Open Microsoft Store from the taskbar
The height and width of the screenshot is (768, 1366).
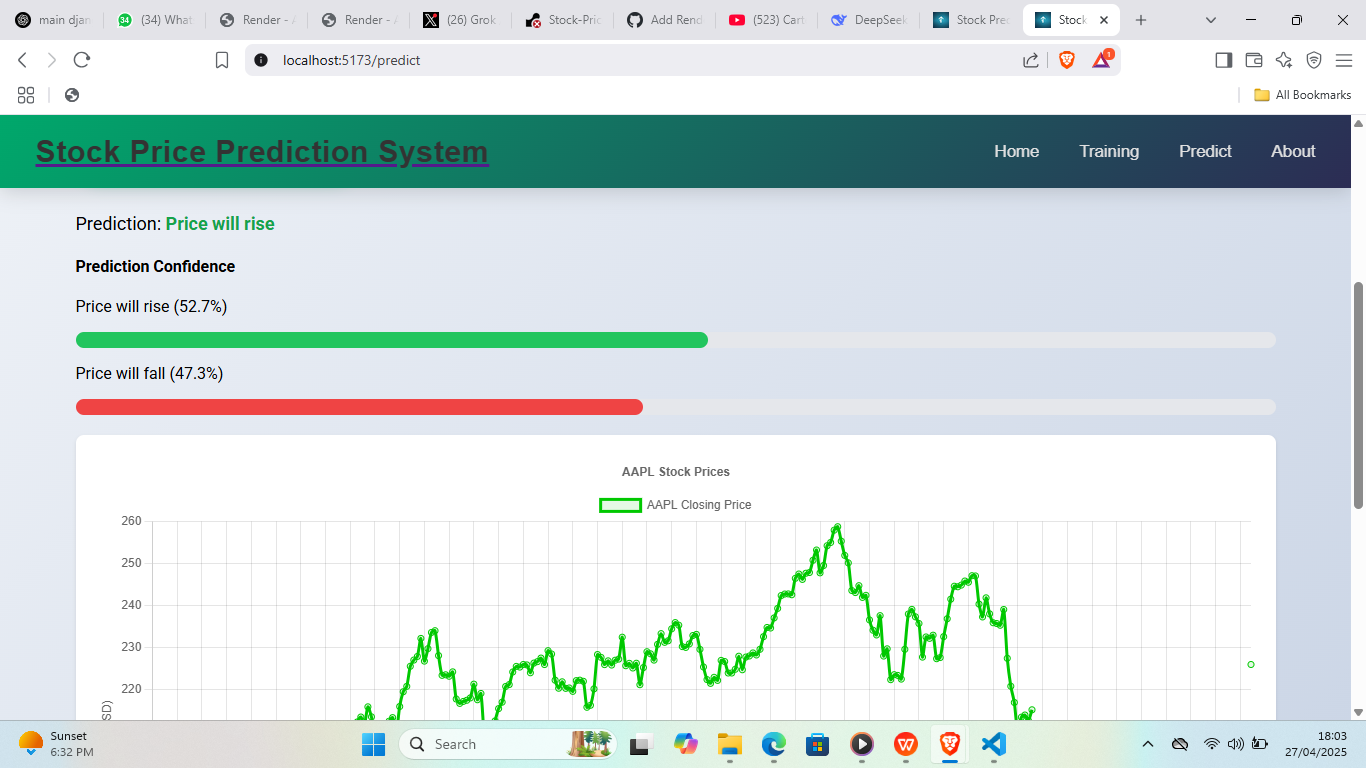click(x=817, y=744)
